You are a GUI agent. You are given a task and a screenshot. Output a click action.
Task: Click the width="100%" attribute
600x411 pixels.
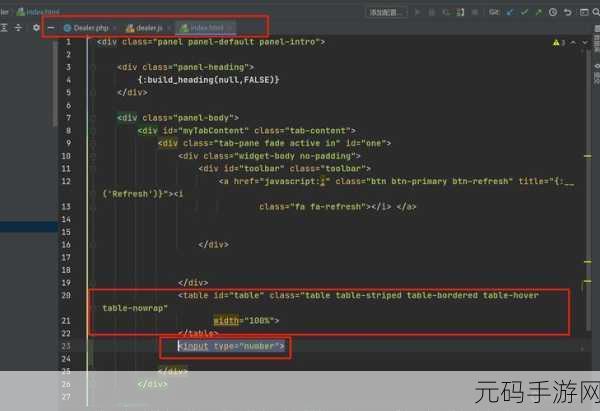246,321
